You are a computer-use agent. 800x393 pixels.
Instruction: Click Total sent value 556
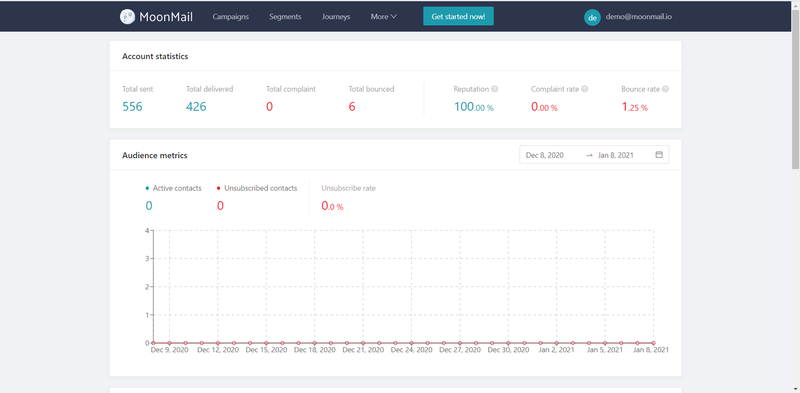tap(132, 107)
